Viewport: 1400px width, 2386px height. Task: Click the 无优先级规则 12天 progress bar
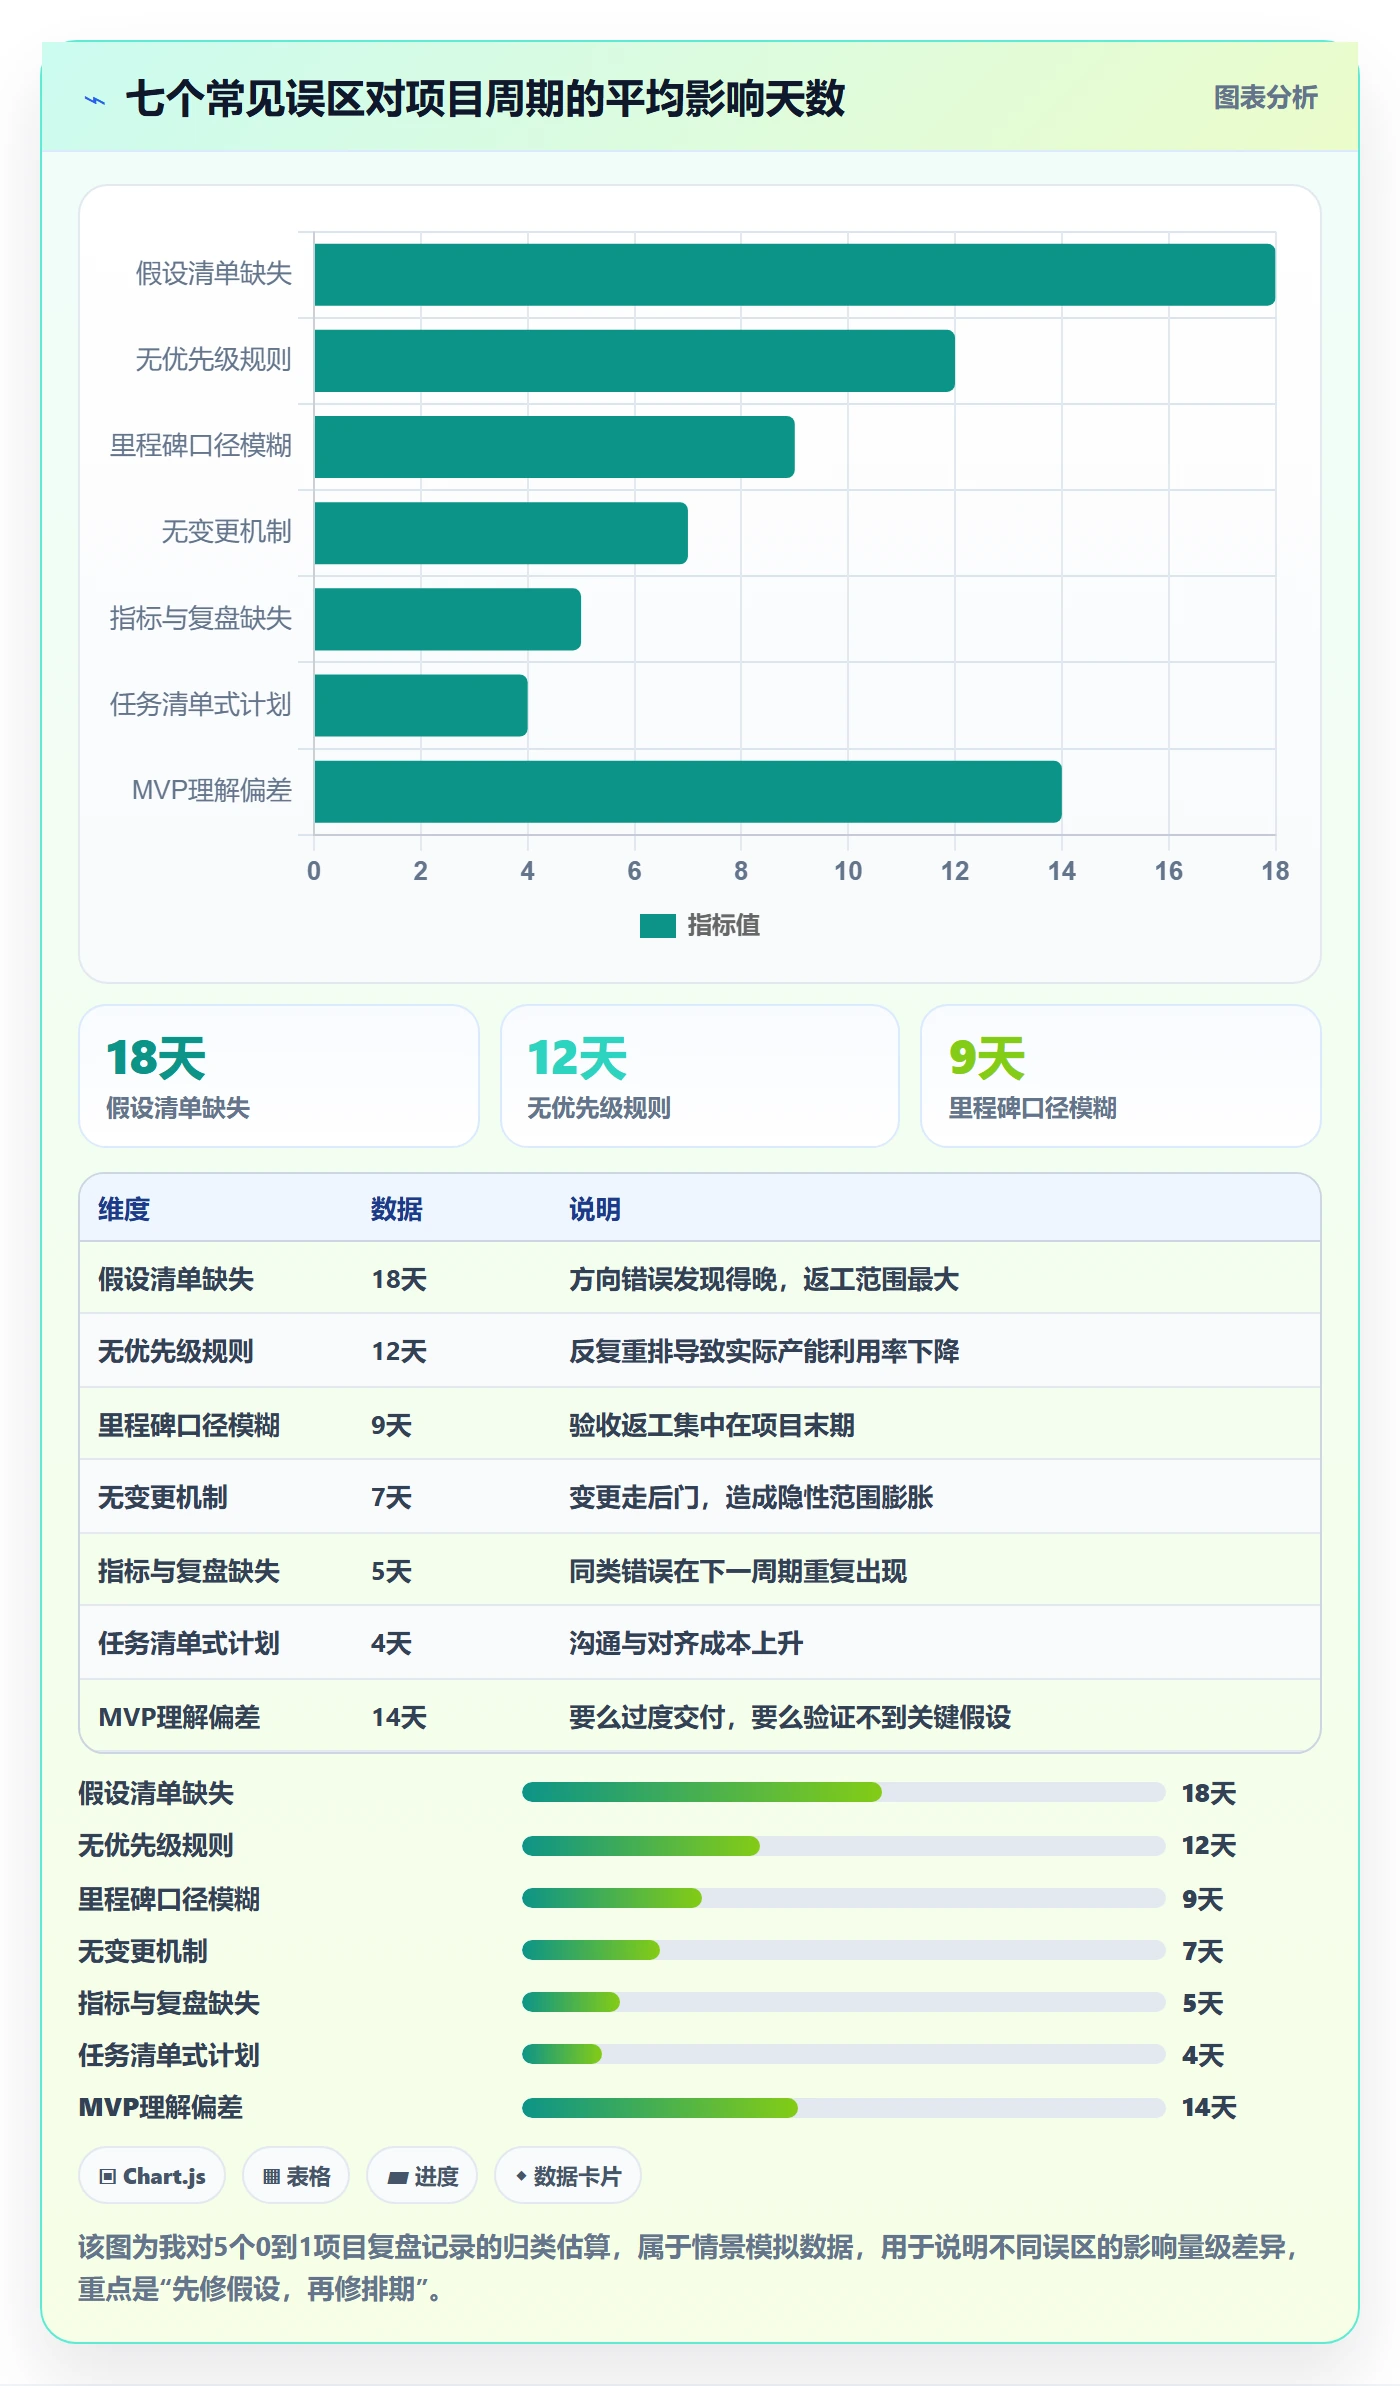[x=844, y=1845]
